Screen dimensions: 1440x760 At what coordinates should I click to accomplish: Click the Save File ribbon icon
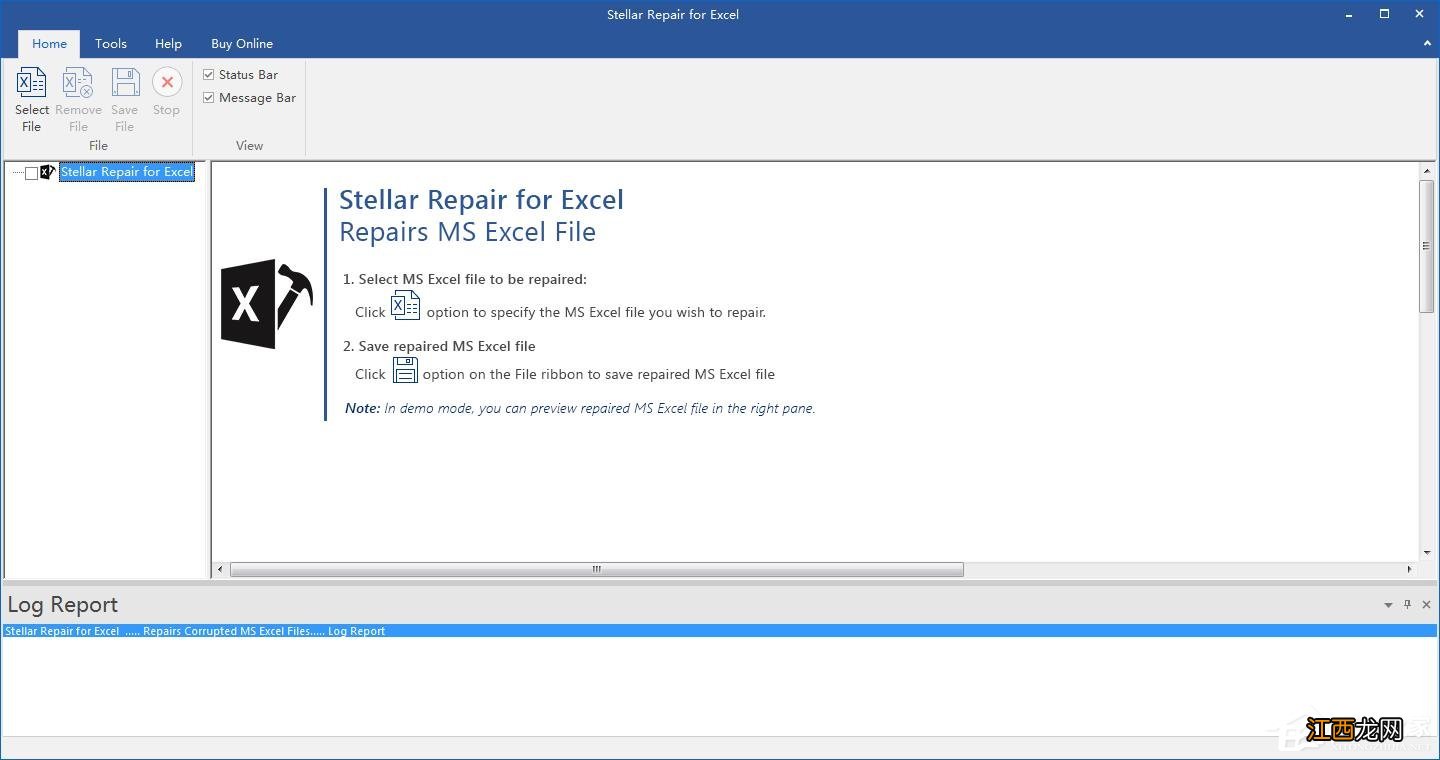click(125, 82)
